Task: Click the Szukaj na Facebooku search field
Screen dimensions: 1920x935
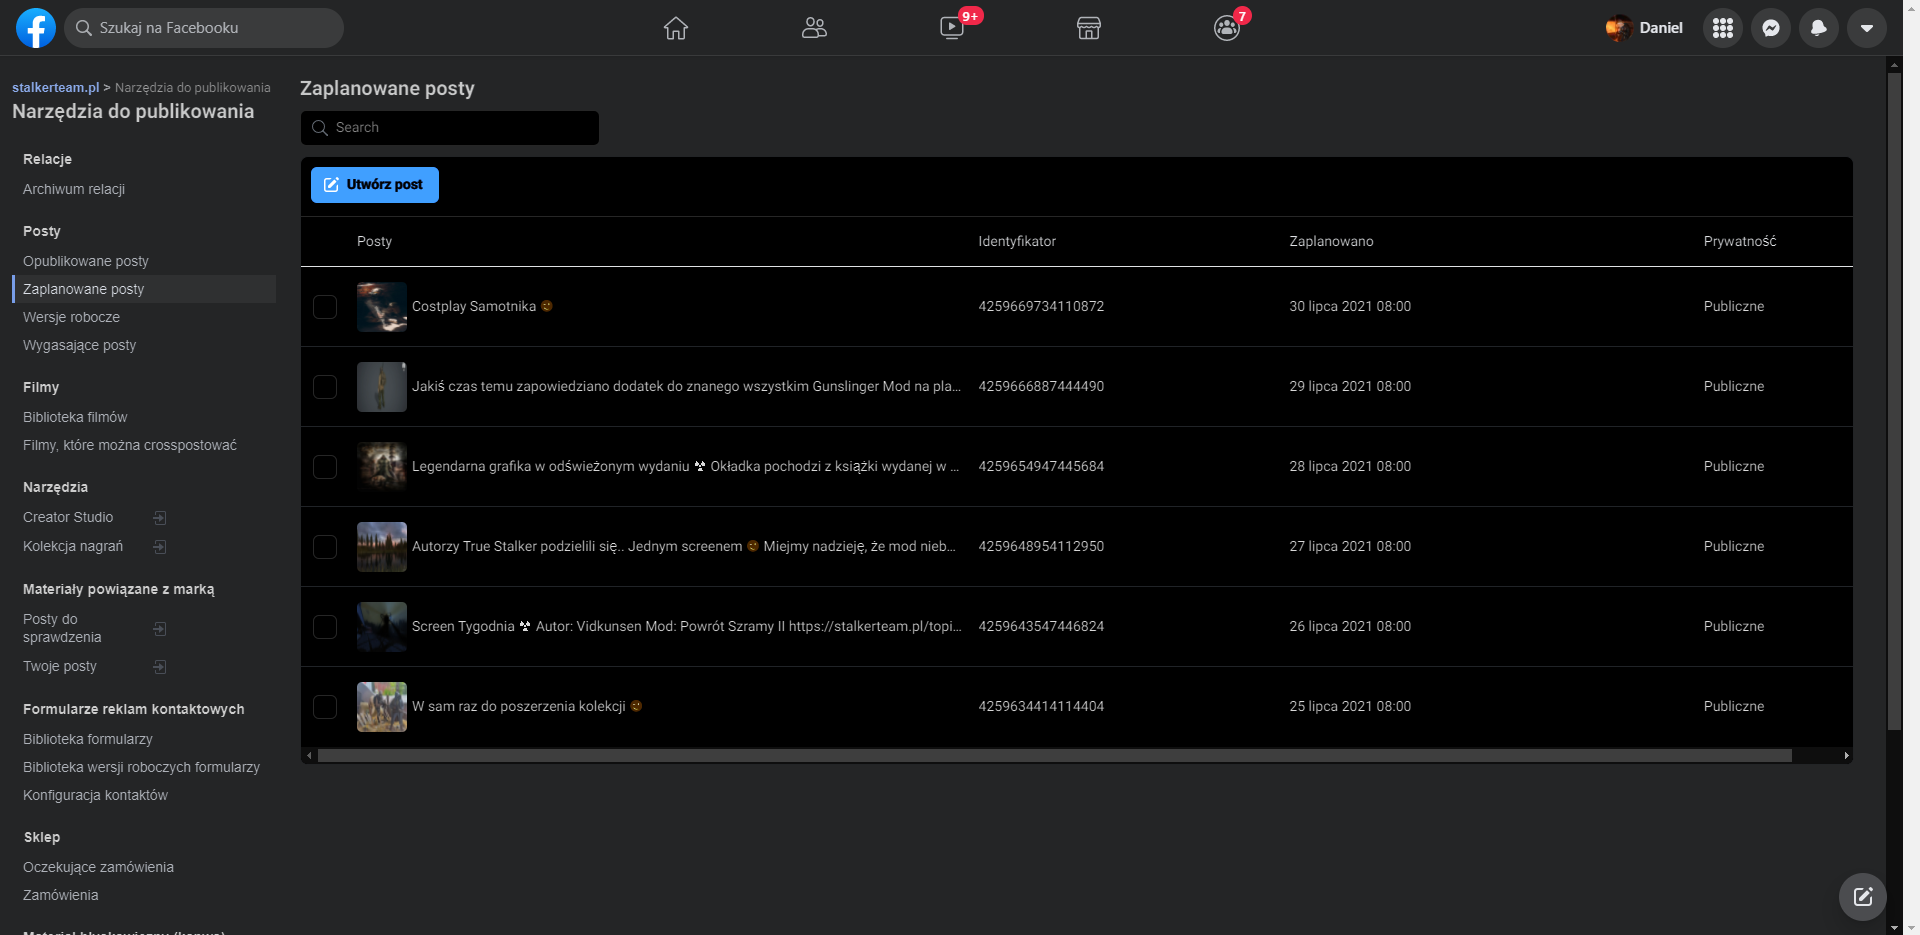Action: [205, 28]
